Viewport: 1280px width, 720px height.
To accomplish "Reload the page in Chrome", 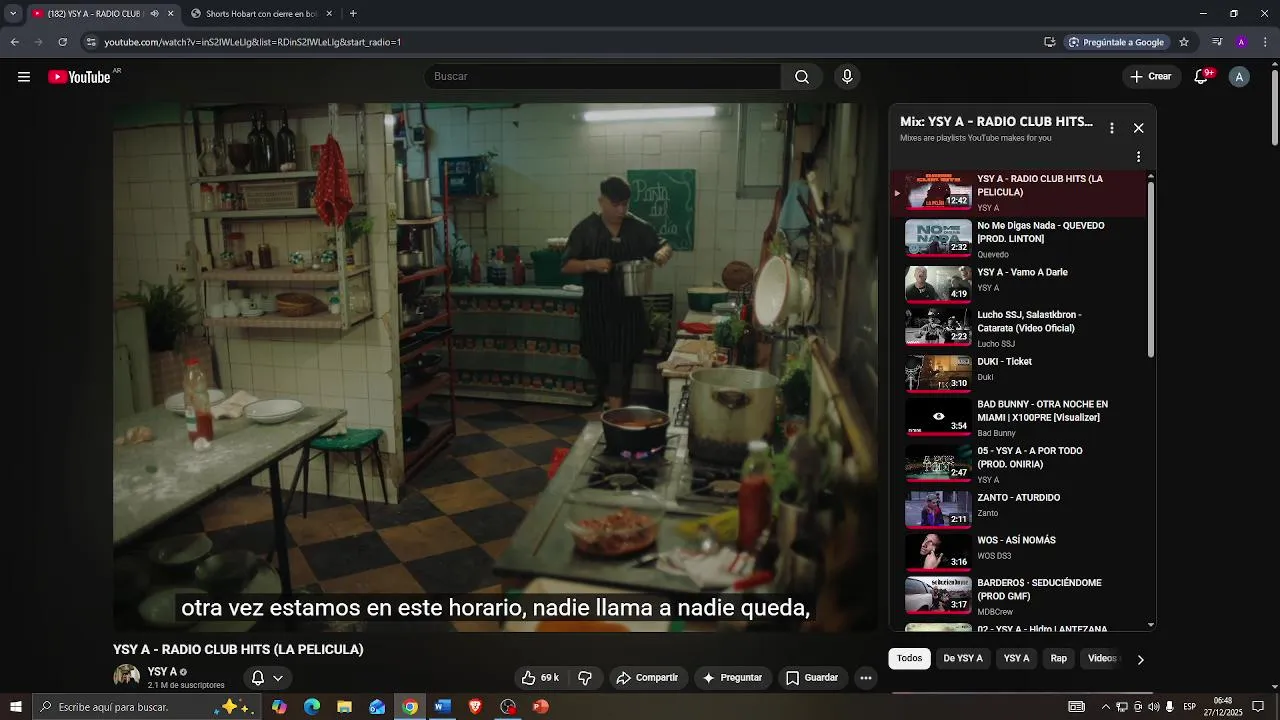I will [x=62, y=42].
